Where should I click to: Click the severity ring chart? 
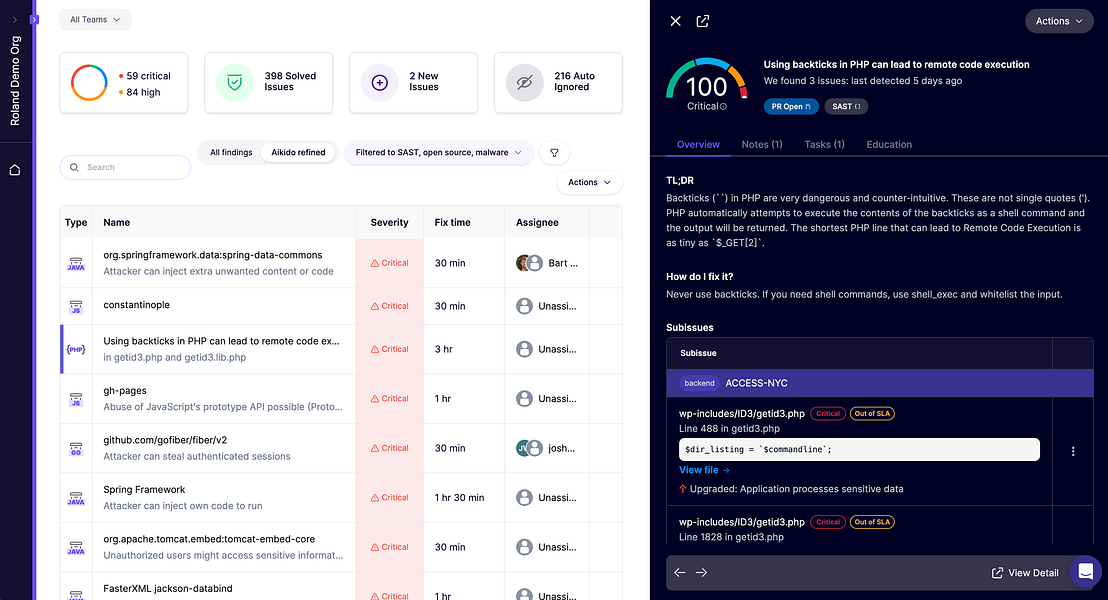point(89,83)
